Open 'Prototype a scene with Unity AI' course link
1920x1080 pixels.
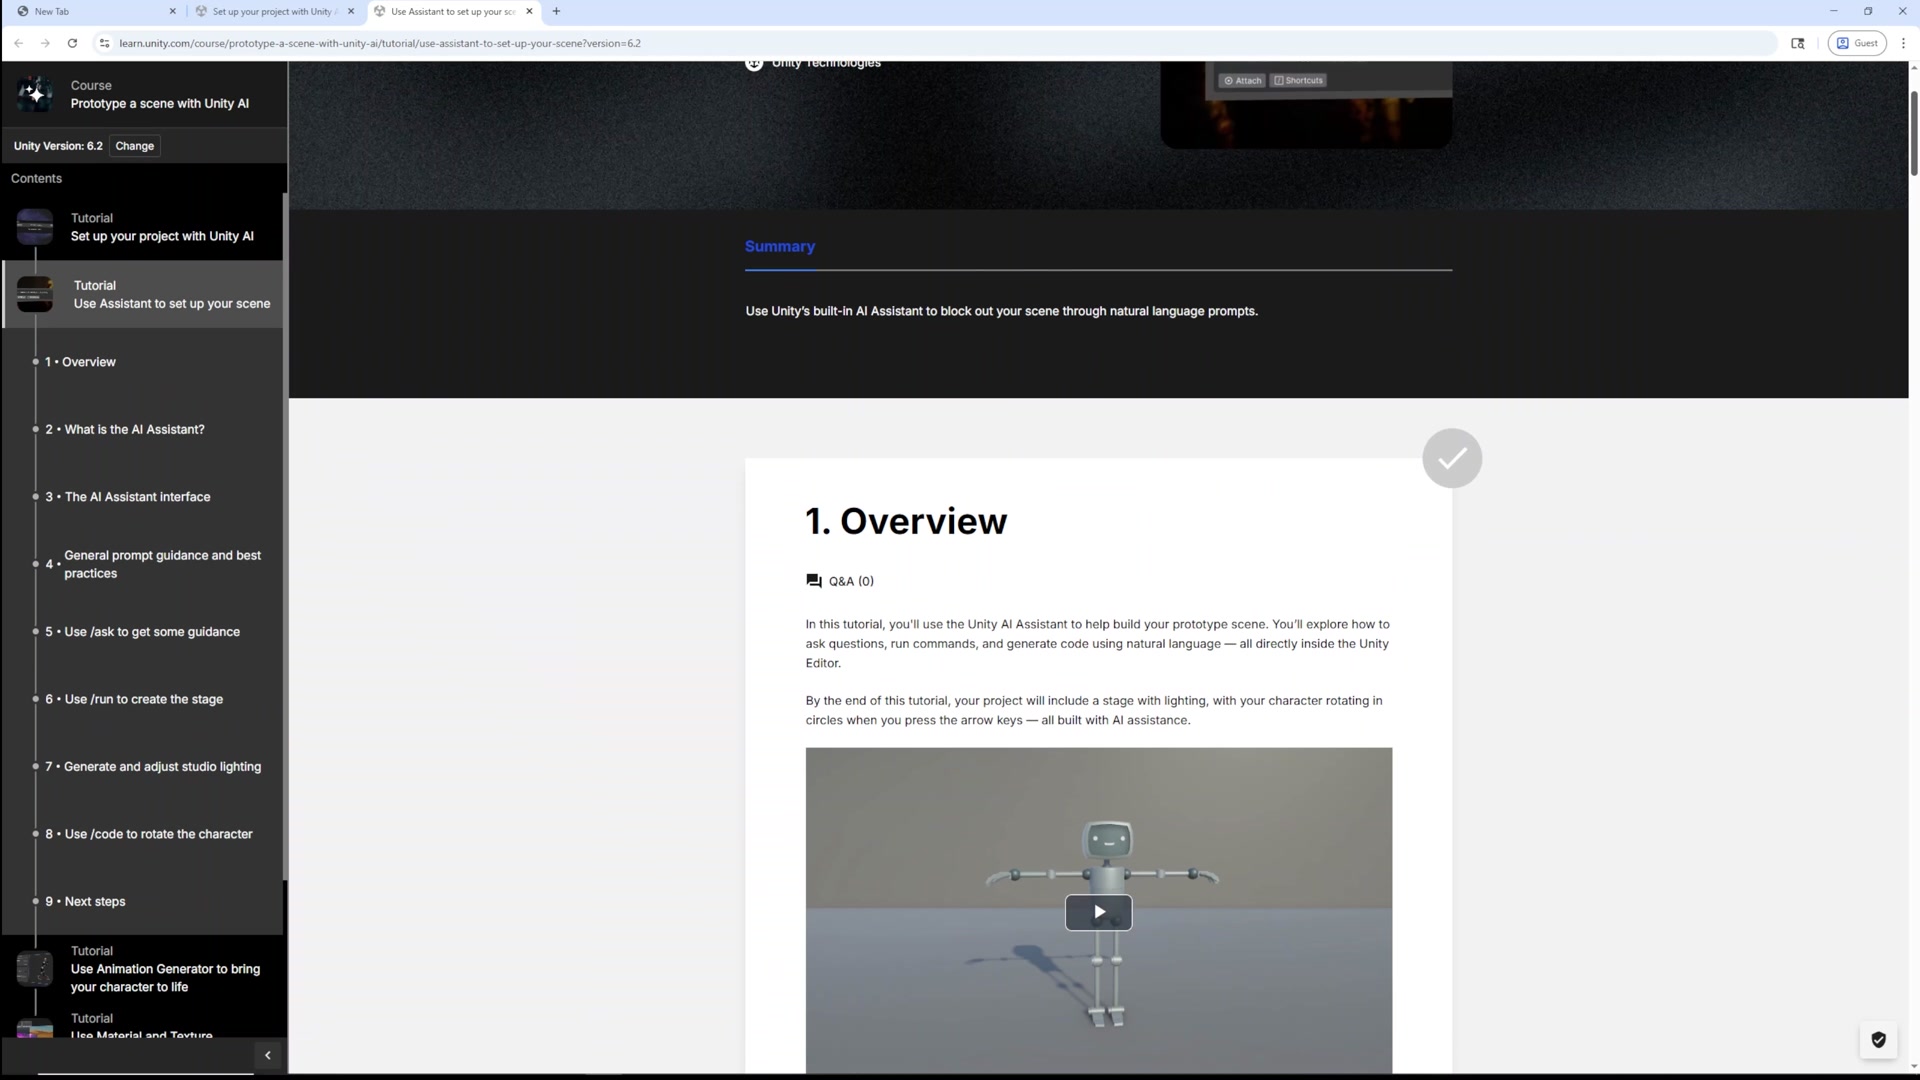click(x=160, y=104)
